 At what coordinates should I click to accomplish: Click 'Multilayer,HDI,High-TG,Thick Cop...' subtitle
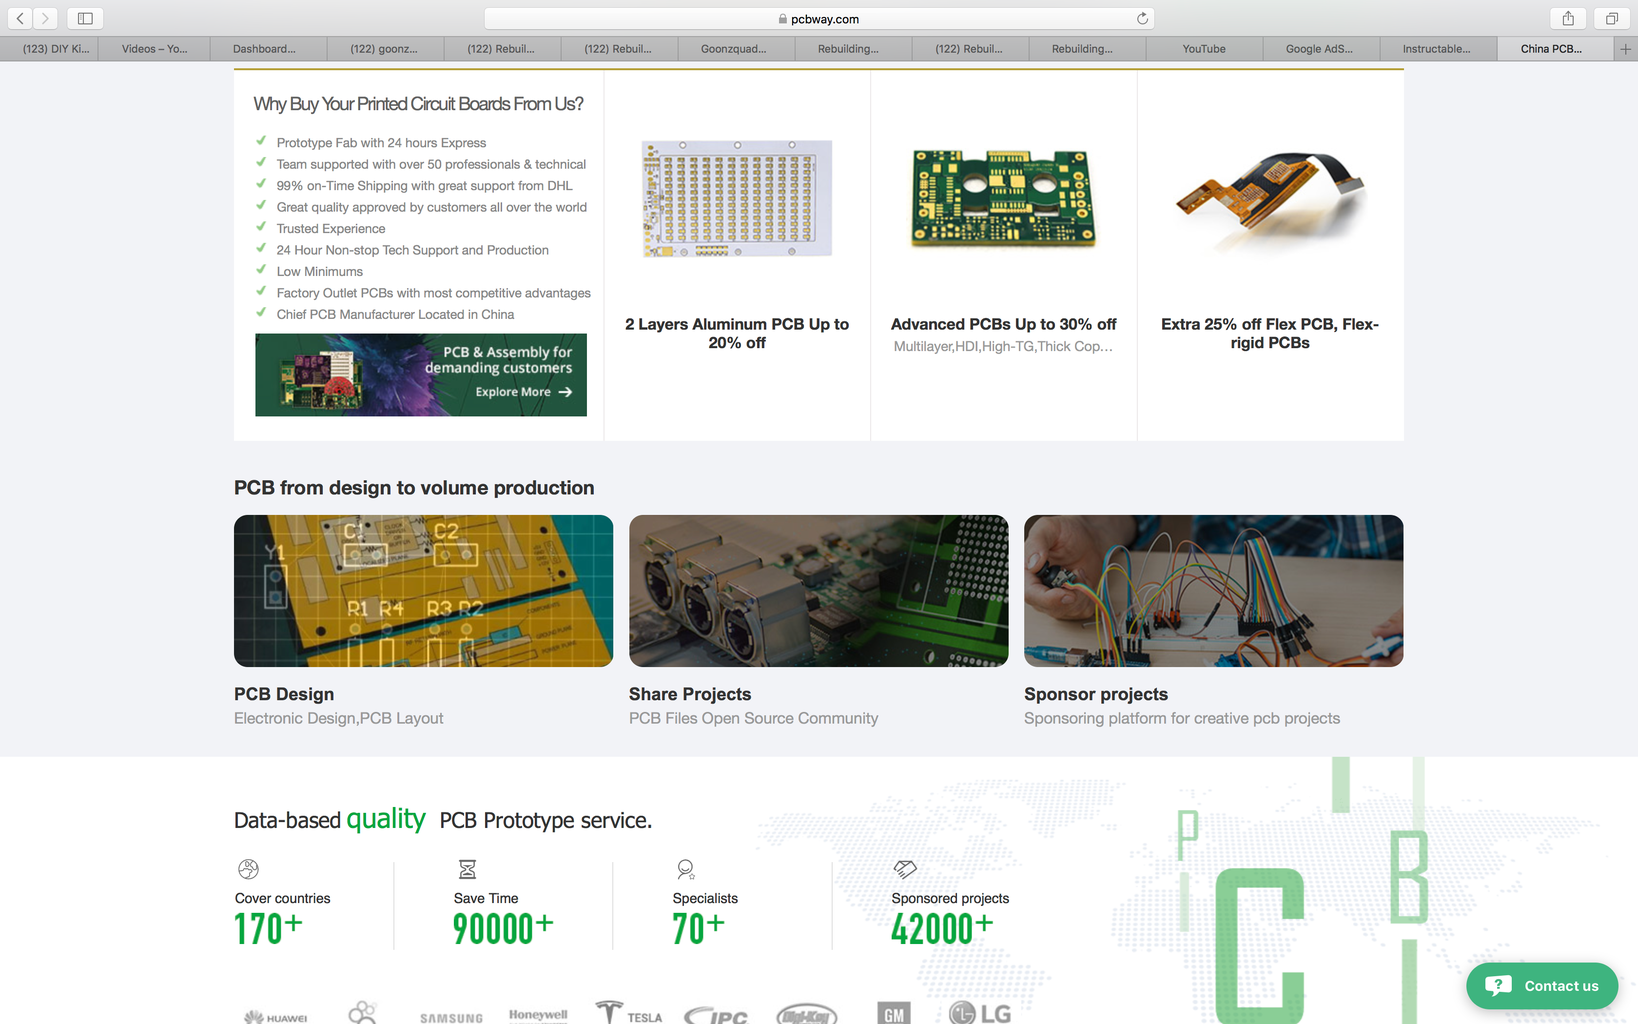(x=1003, y=346)
